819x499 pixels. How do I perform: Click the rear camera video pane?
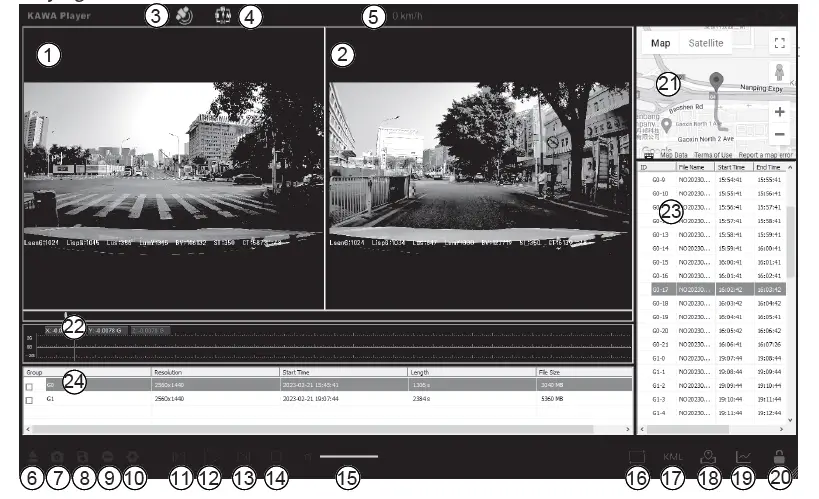pyautogui.click(x=479, y=168)
